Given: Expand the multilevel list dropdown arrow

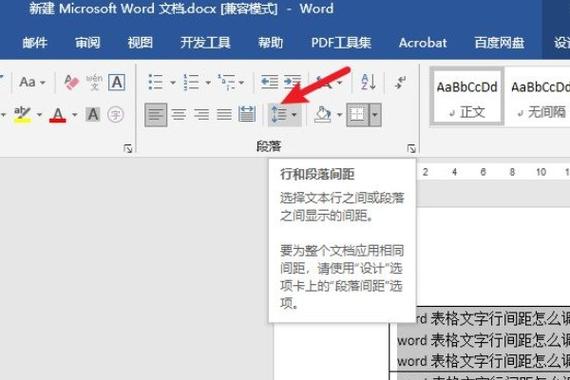Looking at the screenshot, I should (x=241, y=83).
